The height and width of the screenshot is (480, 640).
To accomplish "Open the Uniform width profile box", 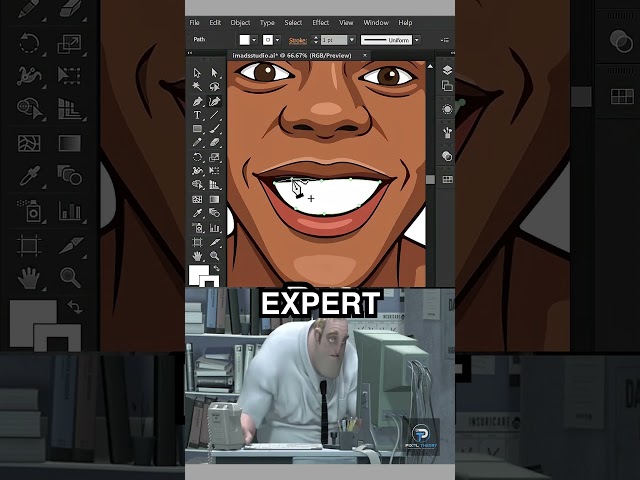I will pos(386,40).
